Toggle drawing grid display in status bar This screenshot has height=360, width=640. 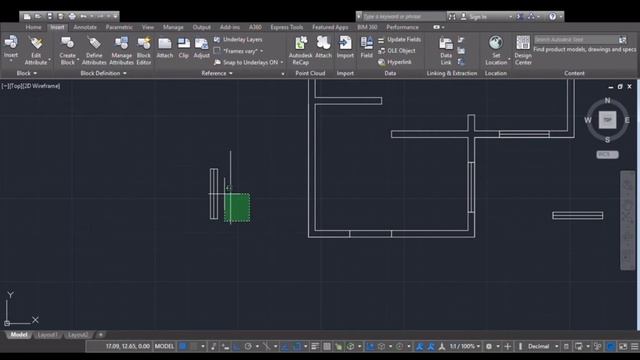click(183, 347)
